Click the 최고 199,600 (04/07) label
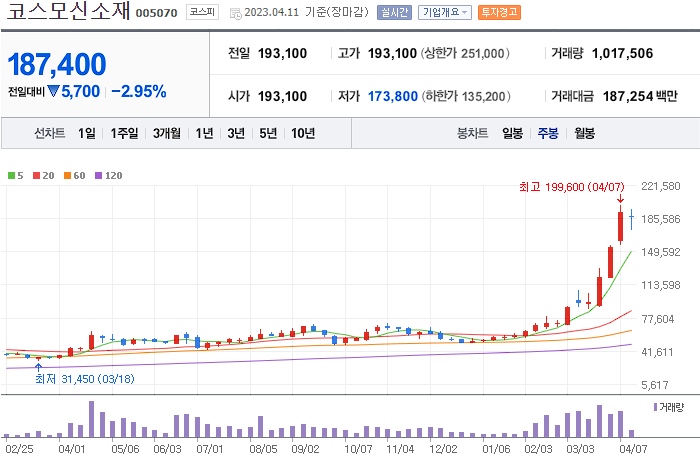This screenshot has height=455, width=700. [x=571, y=187]
